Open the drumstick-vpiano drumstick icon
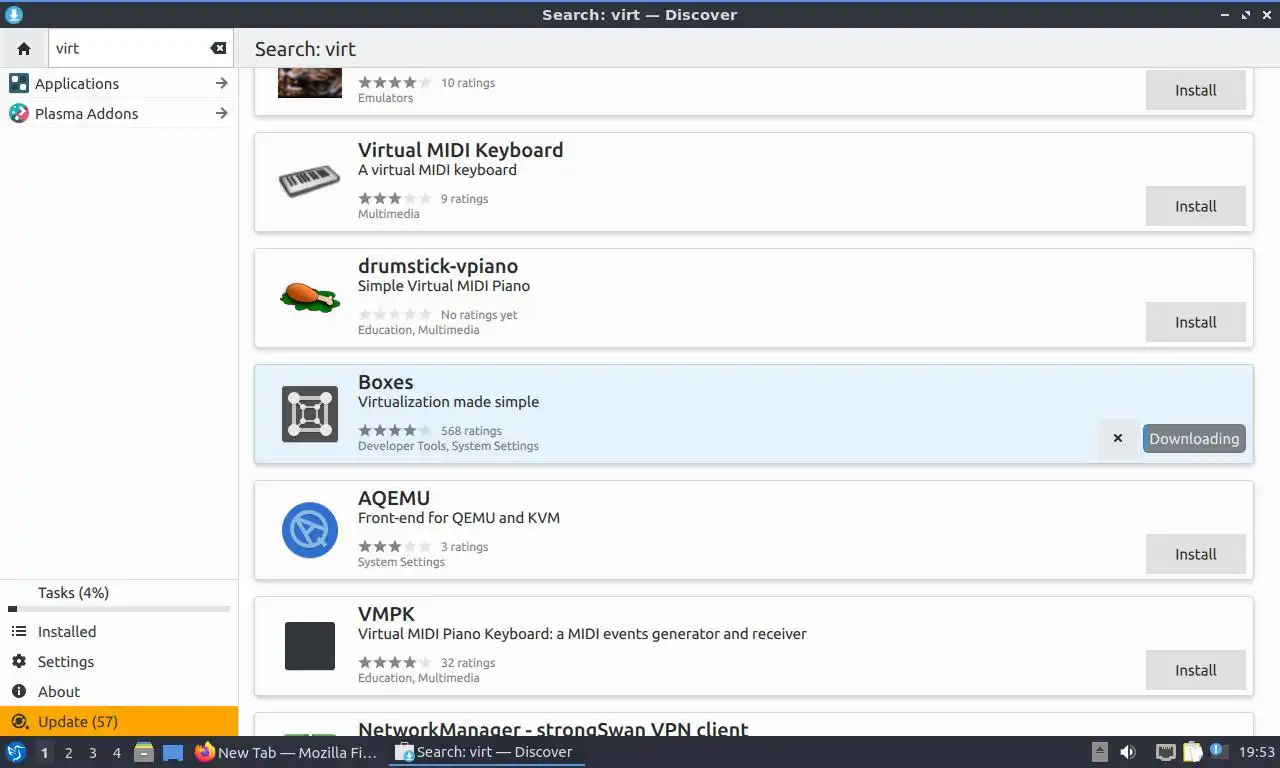Image resolution: width=1280 pixels, height=768 pixels. click(309, 298)
